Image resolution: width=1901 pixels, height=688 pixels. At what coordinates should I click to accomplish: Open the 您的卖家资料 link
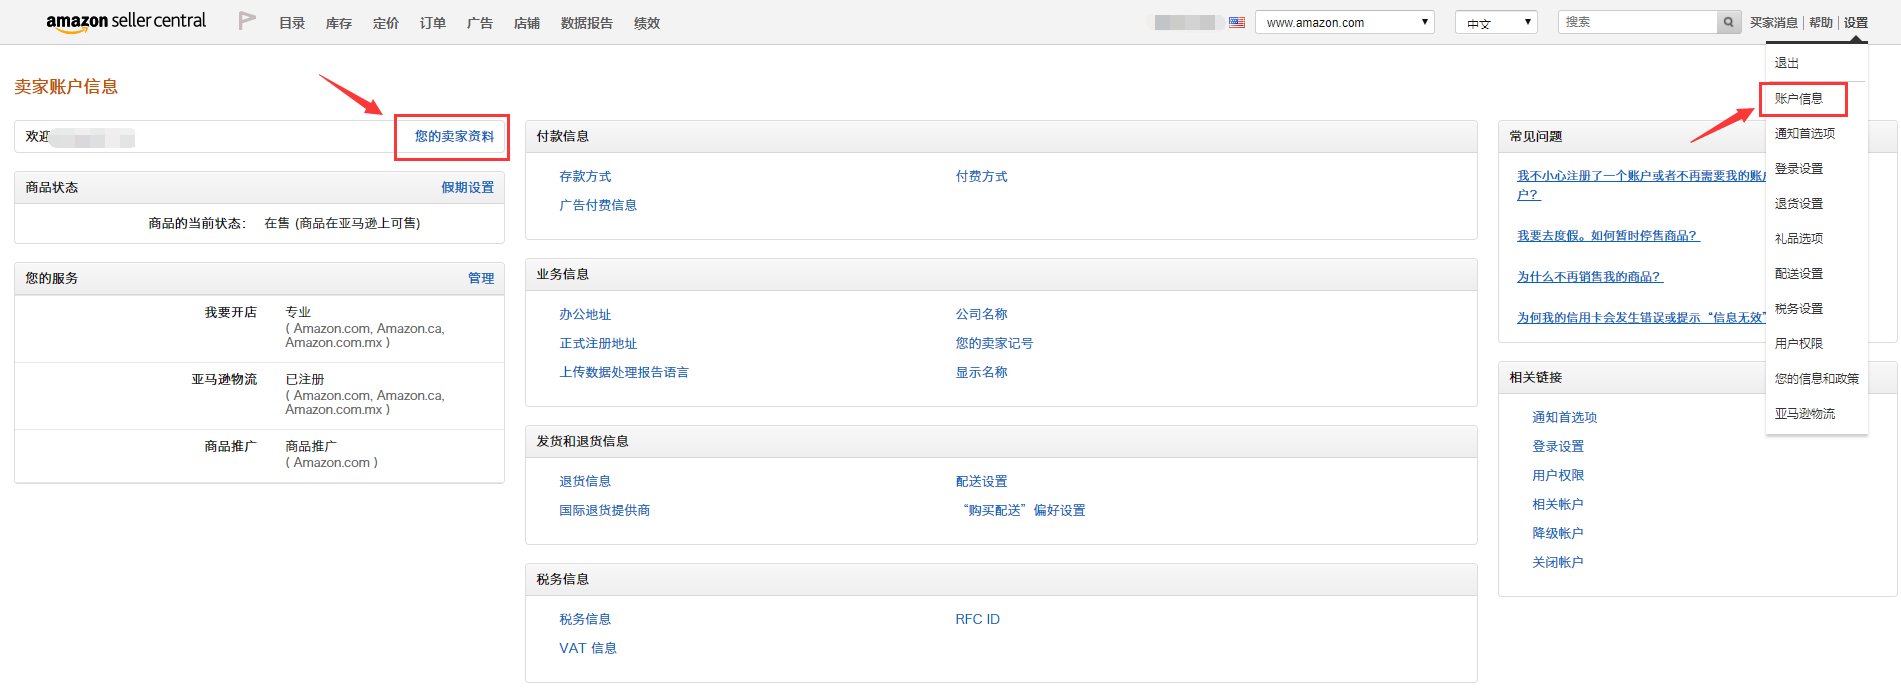[454, 136]
